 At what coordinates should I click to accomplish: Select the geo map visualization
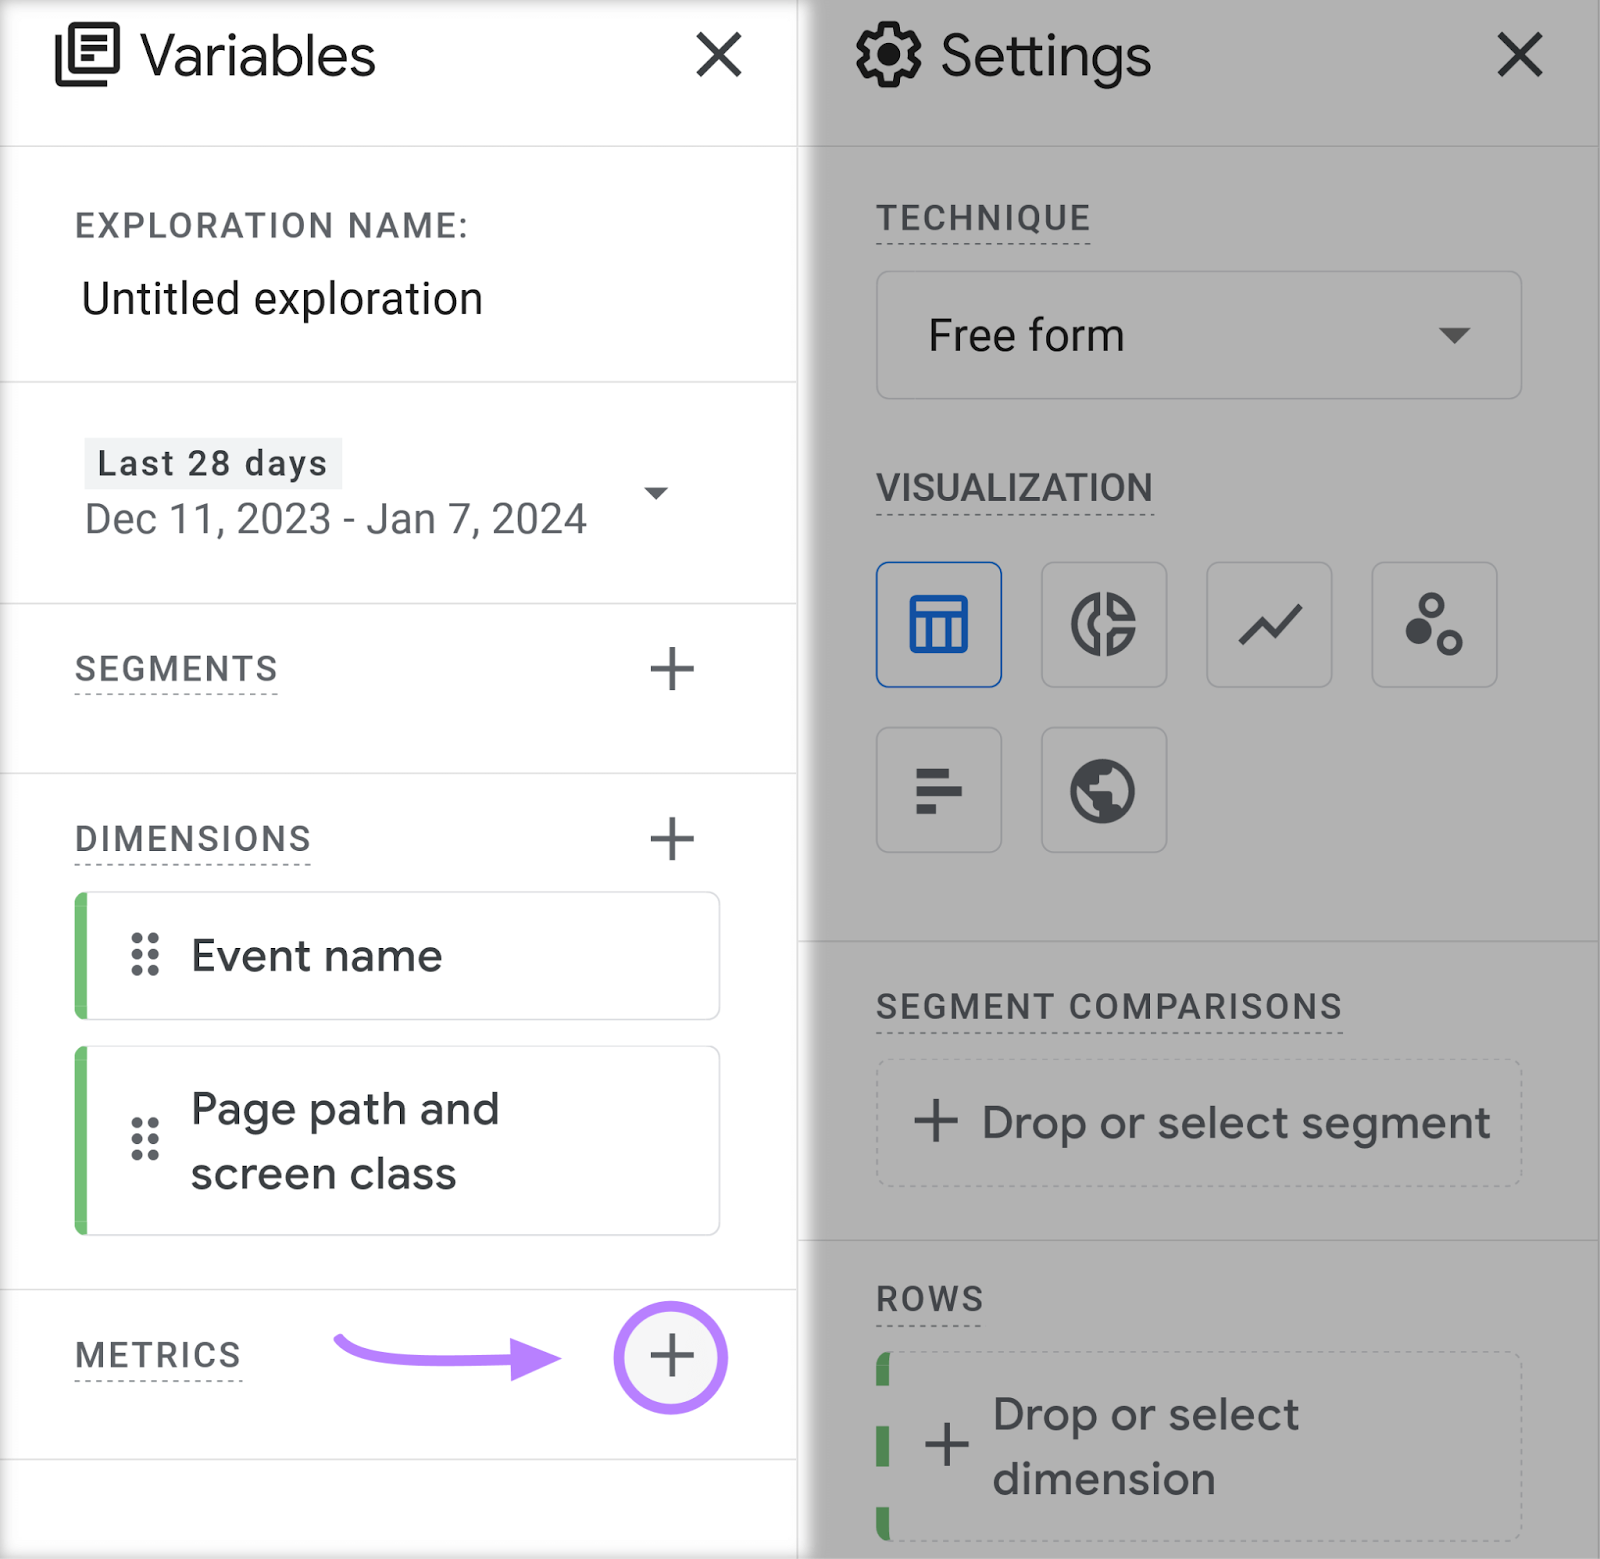click(1103, 790)
